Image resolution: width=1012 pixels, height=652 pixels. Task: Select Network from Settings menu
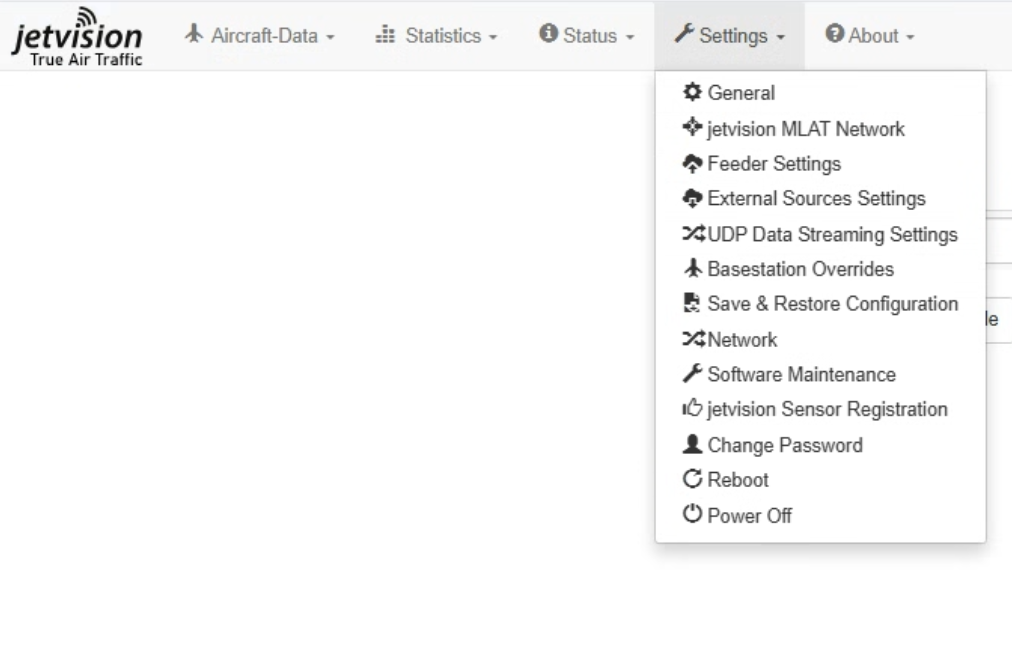pyautogui.click(x=741, y=340)
